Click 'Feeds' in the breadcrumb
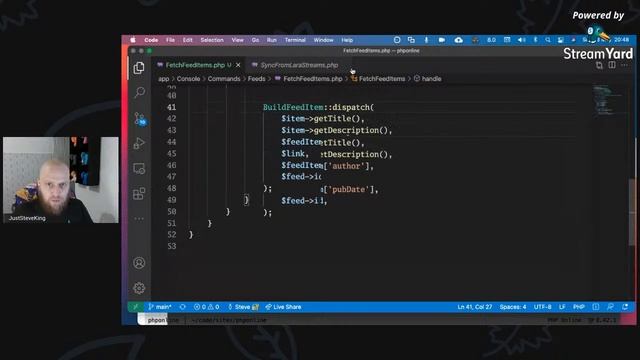Viewport: 640px width, 360px height. click(256, 79)
